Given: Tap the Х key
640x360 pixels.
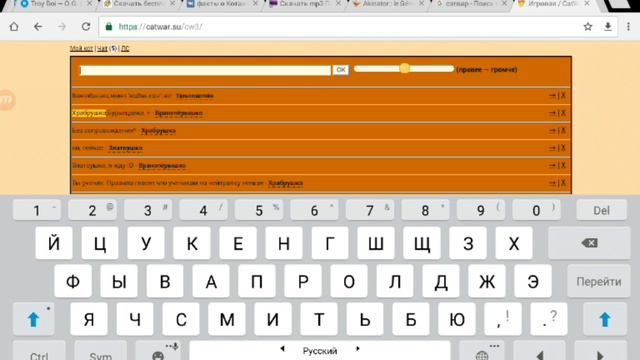Looking at the screenshot, I should (514, 244).
